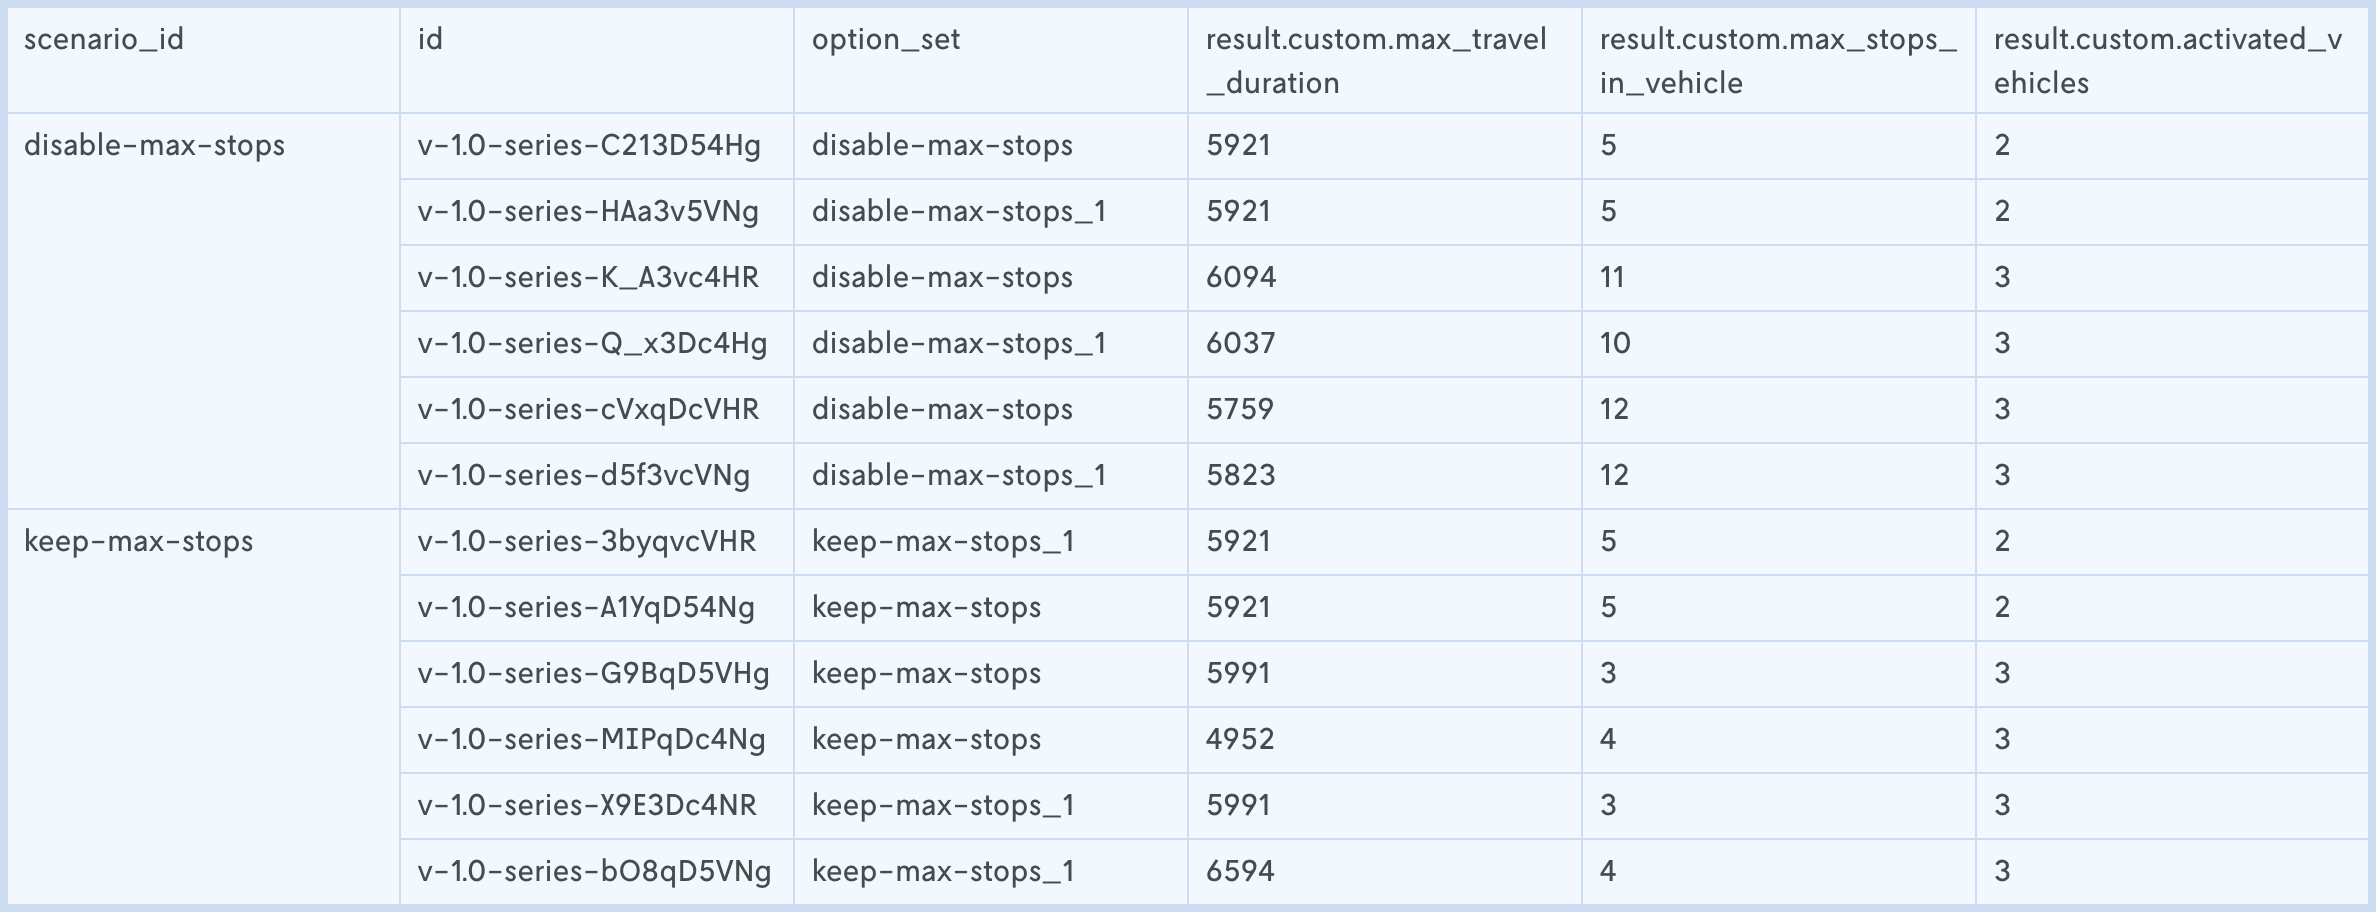Click the result.custom.max_travel_duration column header
Viewport: 2376px width, 912px height.
(x=1376, y=61)
